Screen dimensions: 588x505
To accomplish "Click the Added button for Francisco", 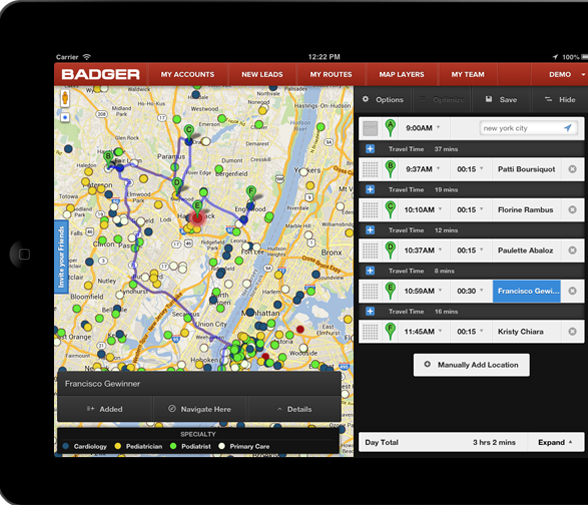I will pos(105,409).
